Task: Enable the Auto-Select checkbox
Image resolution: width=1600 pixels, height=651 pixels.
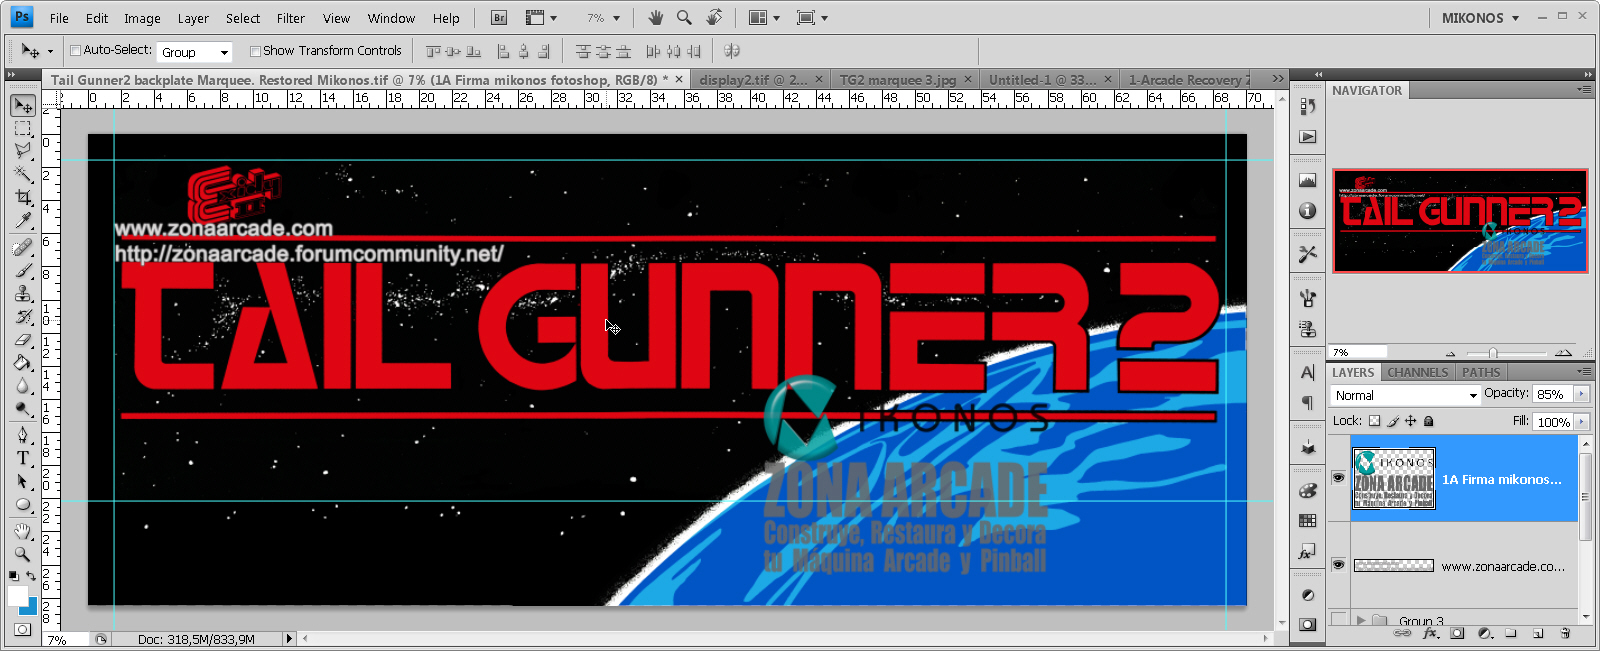Action: 75,51
